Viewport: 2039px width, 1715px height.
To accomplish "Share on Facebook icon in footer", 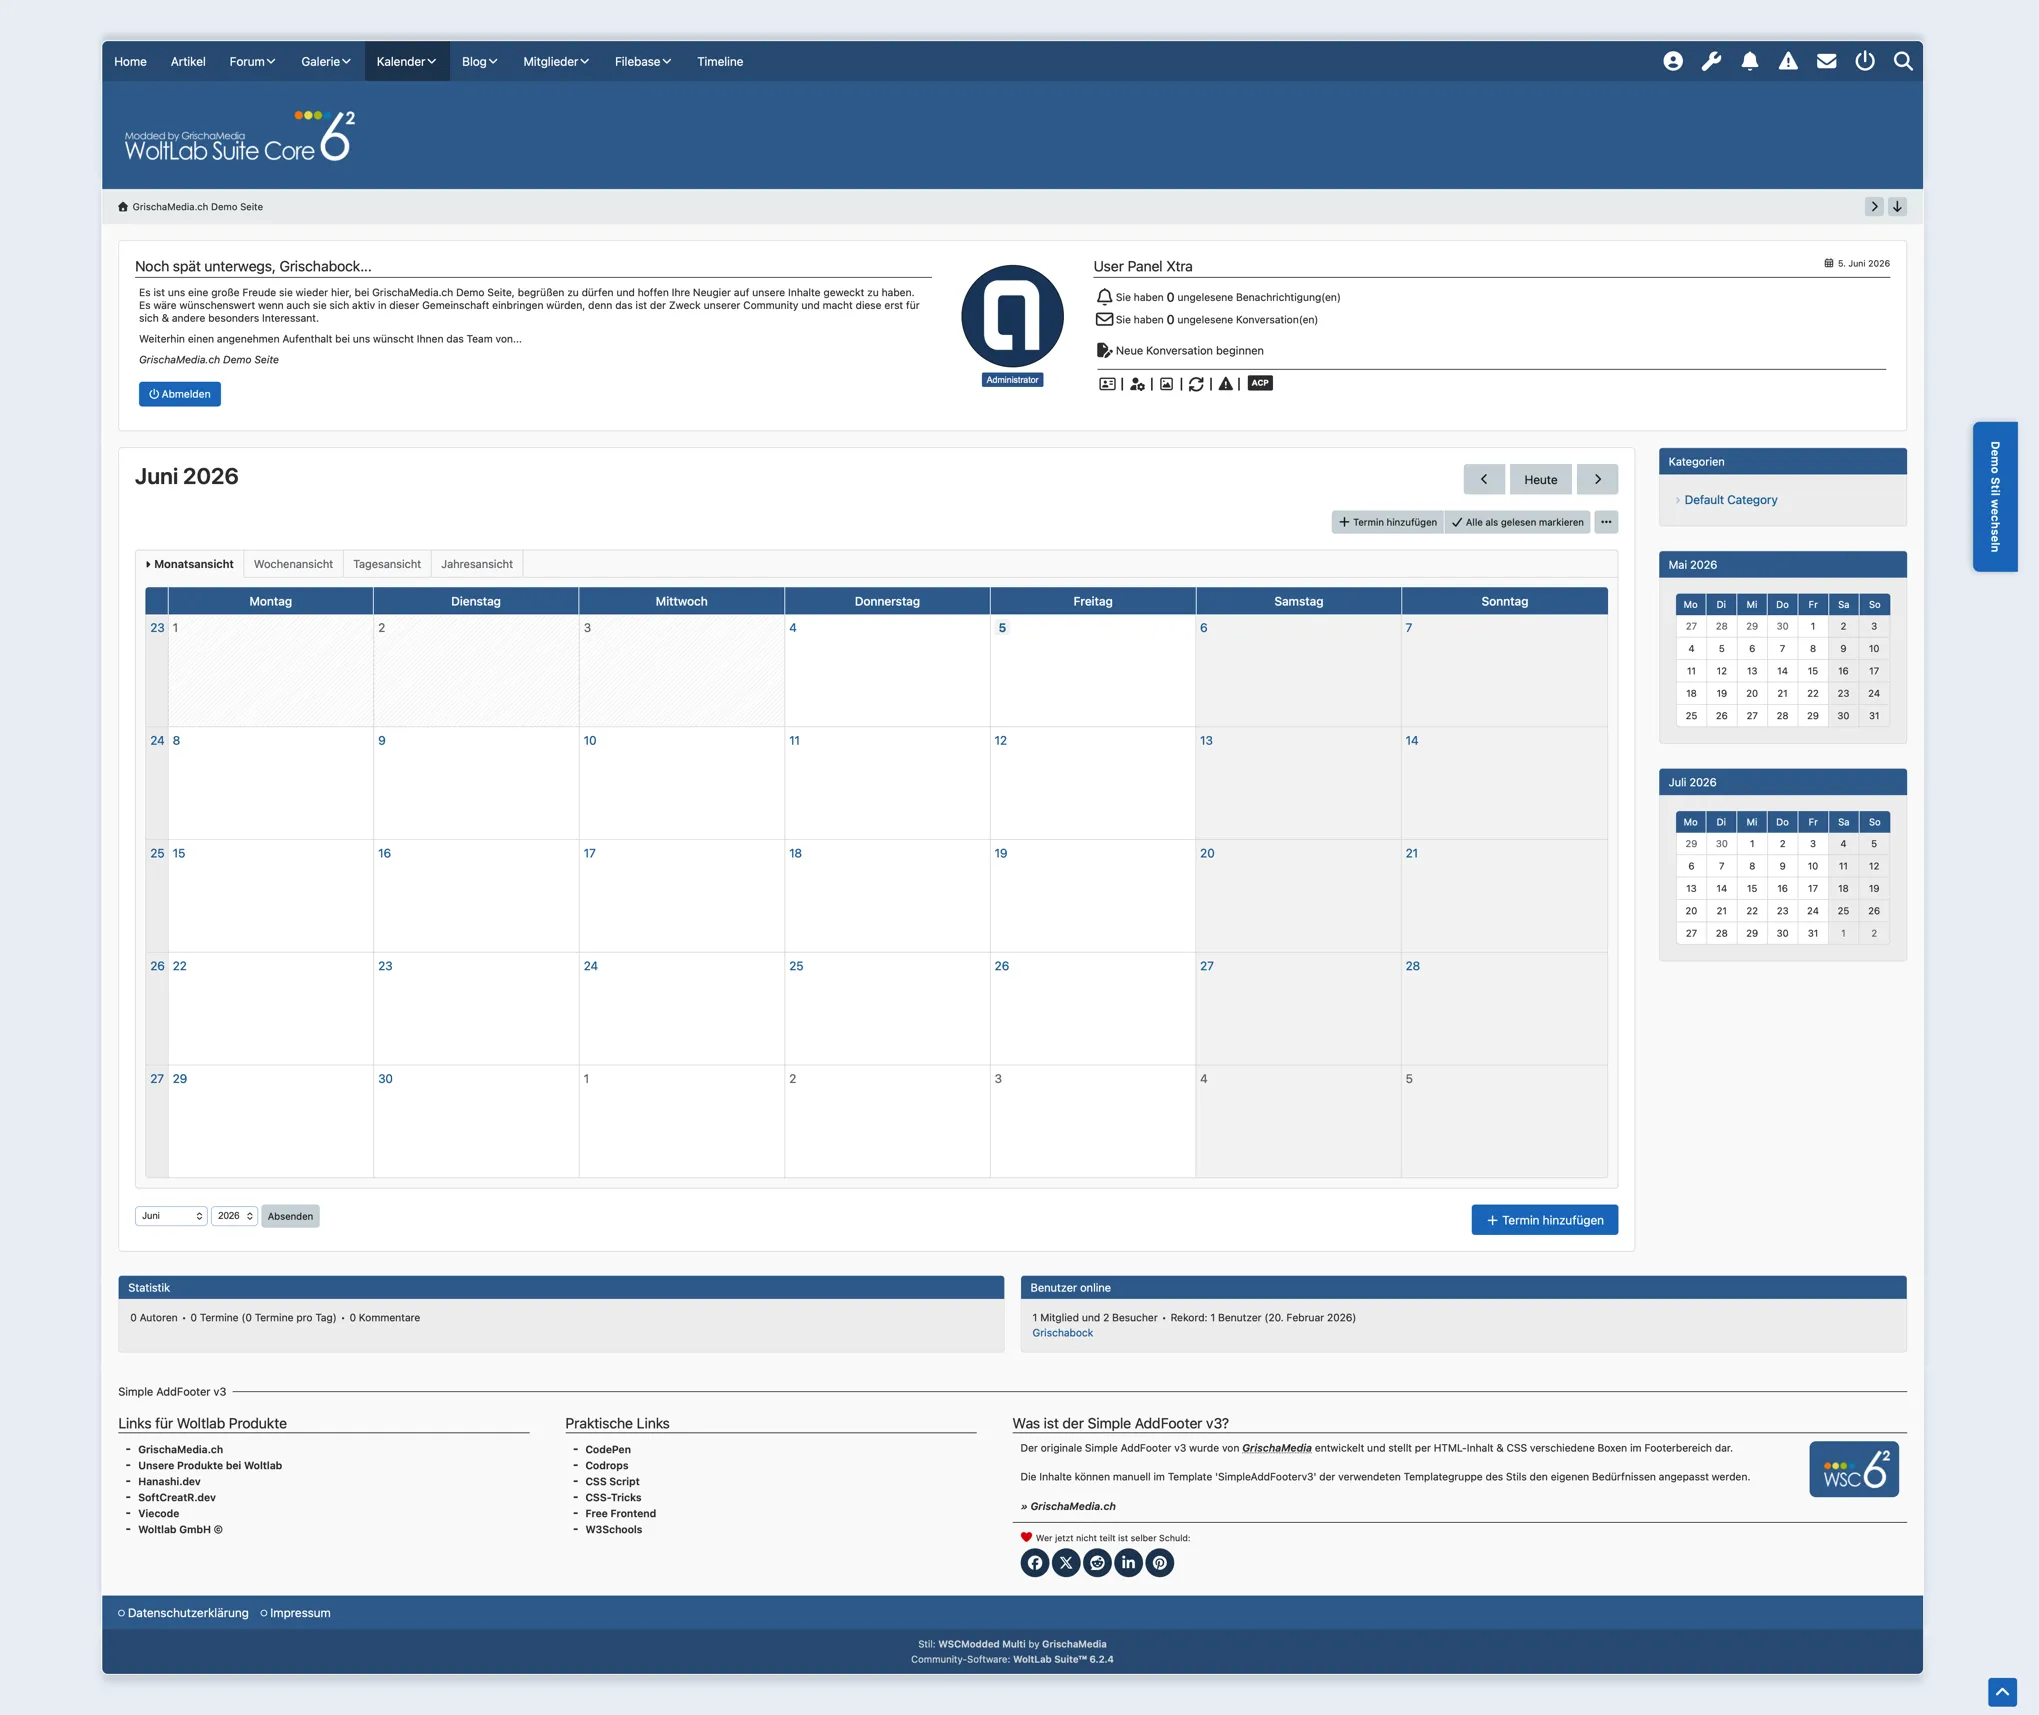I will coord(1035,1563).
